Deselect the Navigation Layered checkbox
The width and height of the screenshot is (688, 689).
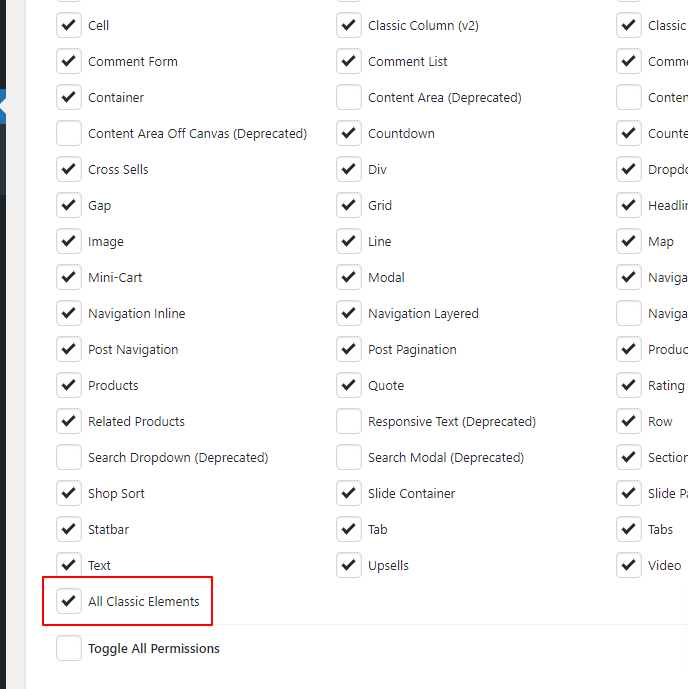click(x=349, y=313)
